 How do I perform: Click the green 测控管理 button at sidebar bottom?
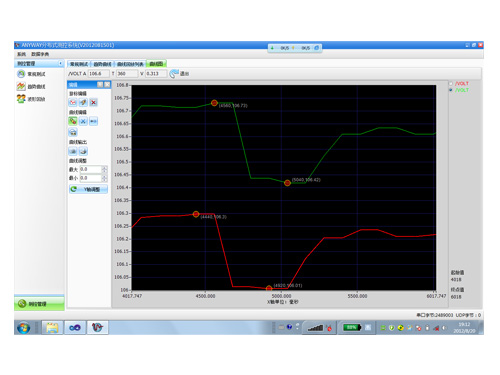coord(39,304)
